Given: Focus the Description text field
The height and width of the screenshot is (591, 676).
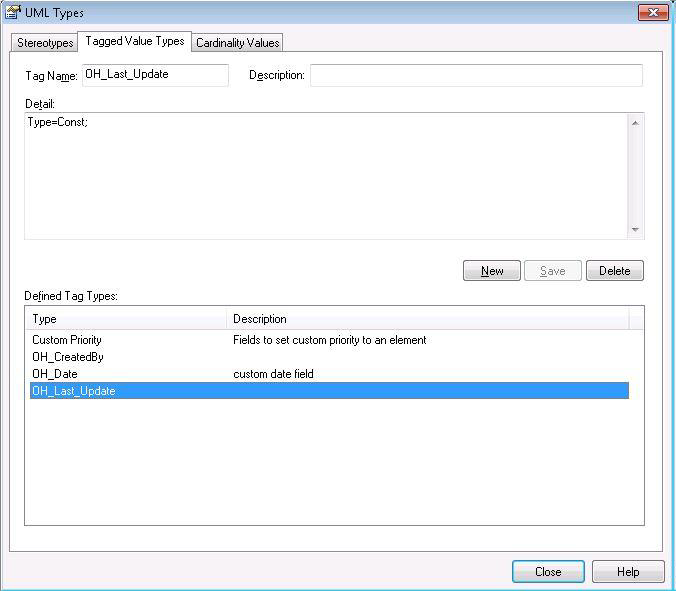Looking at the screenshot, I should (475, 75).
